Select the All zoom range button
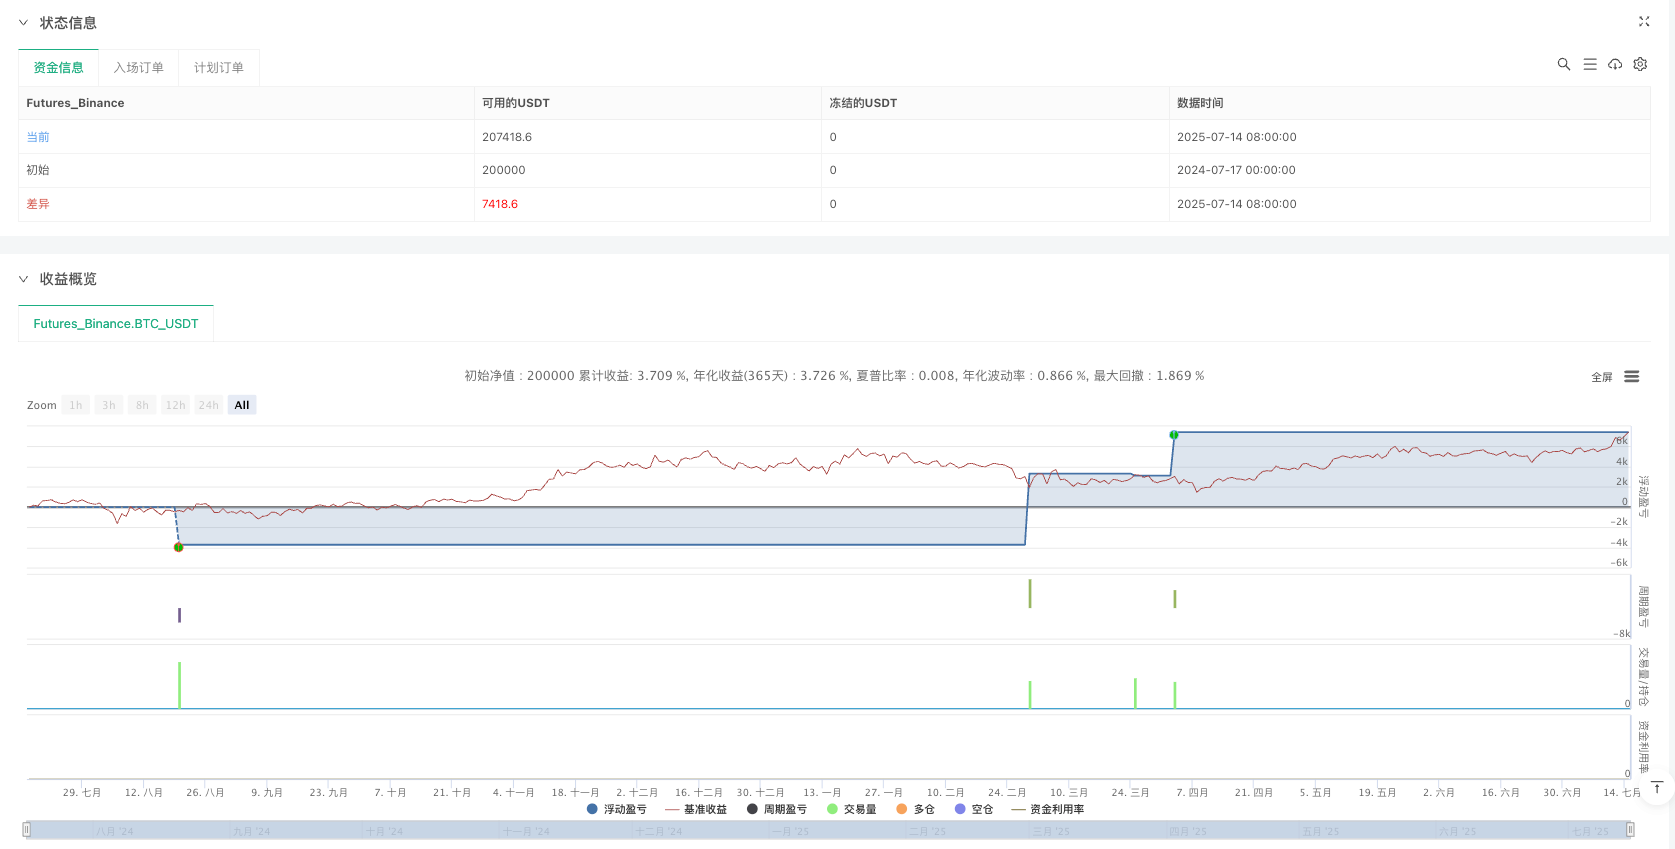 pyautogui.click(x=242, y=405)
